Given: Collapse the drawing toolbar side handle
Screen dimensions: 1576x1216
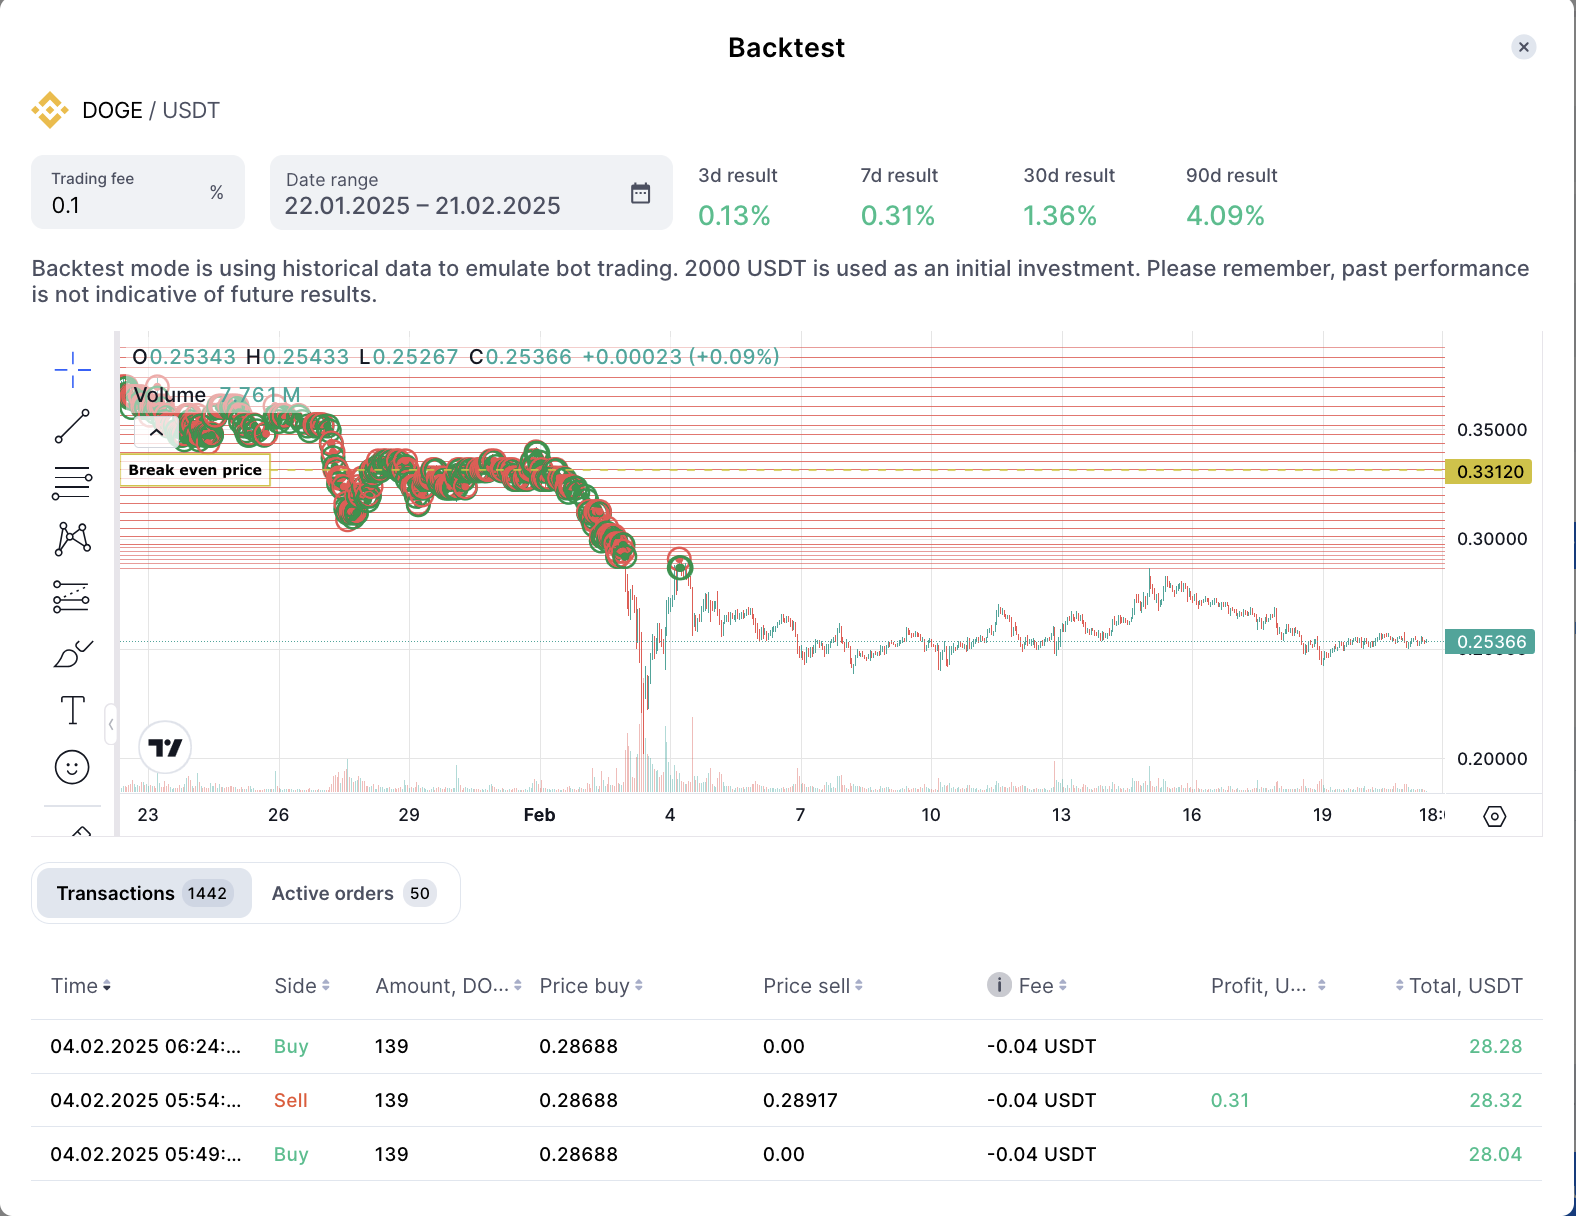Looking at the screenshot, I should point(111,724).
